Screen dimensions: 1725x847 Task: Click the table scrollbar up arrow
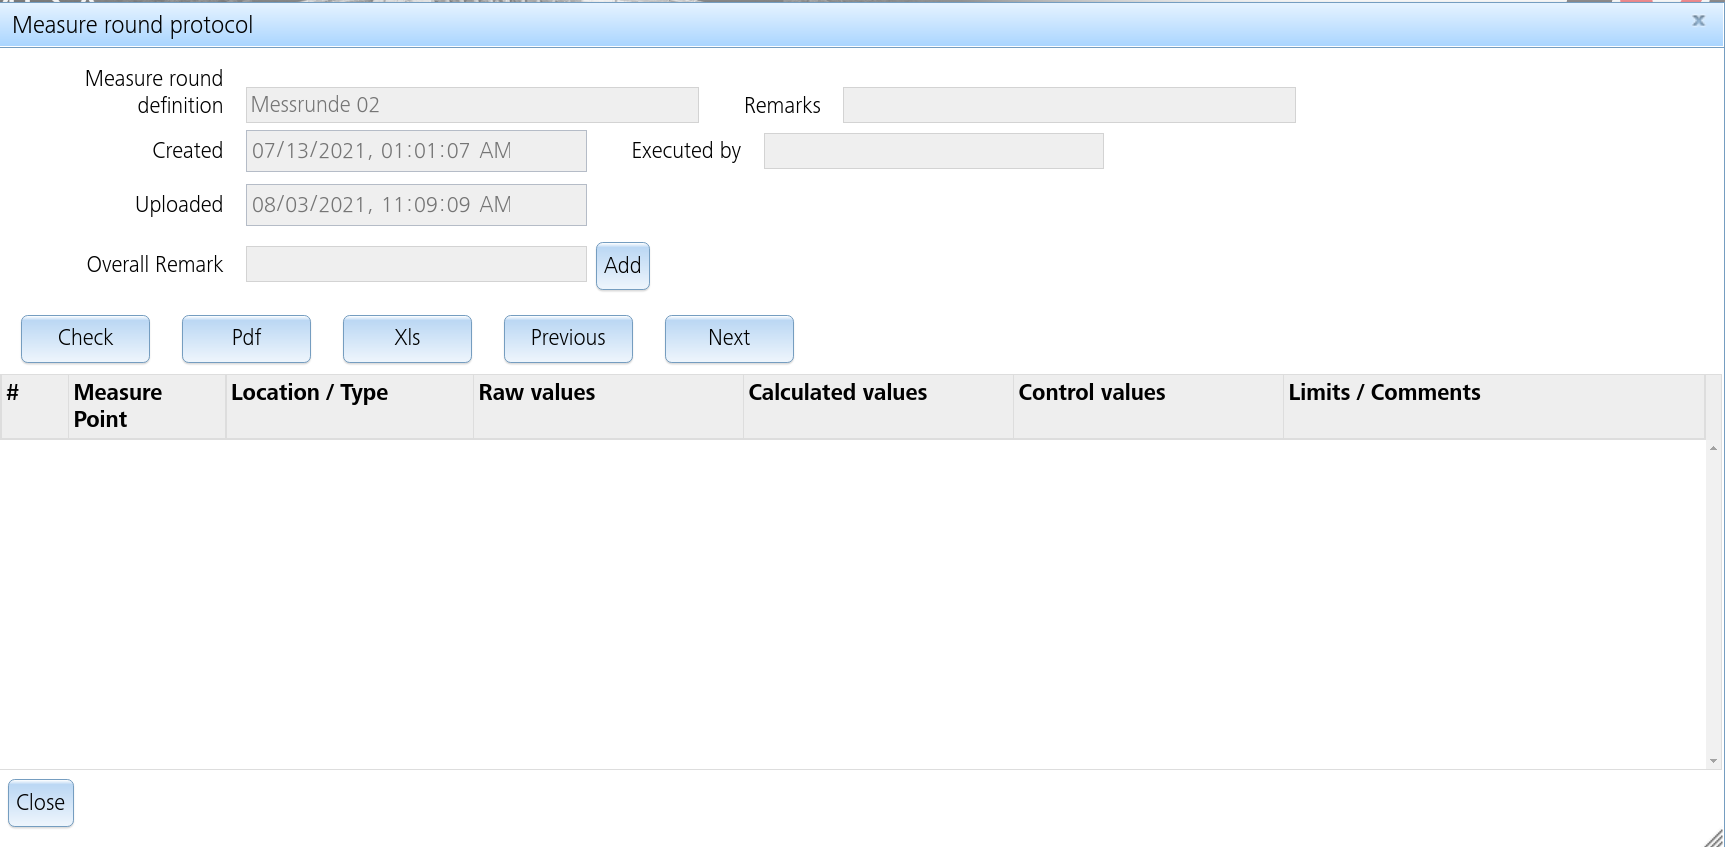pyautogui.click(x=1713, y=448)
